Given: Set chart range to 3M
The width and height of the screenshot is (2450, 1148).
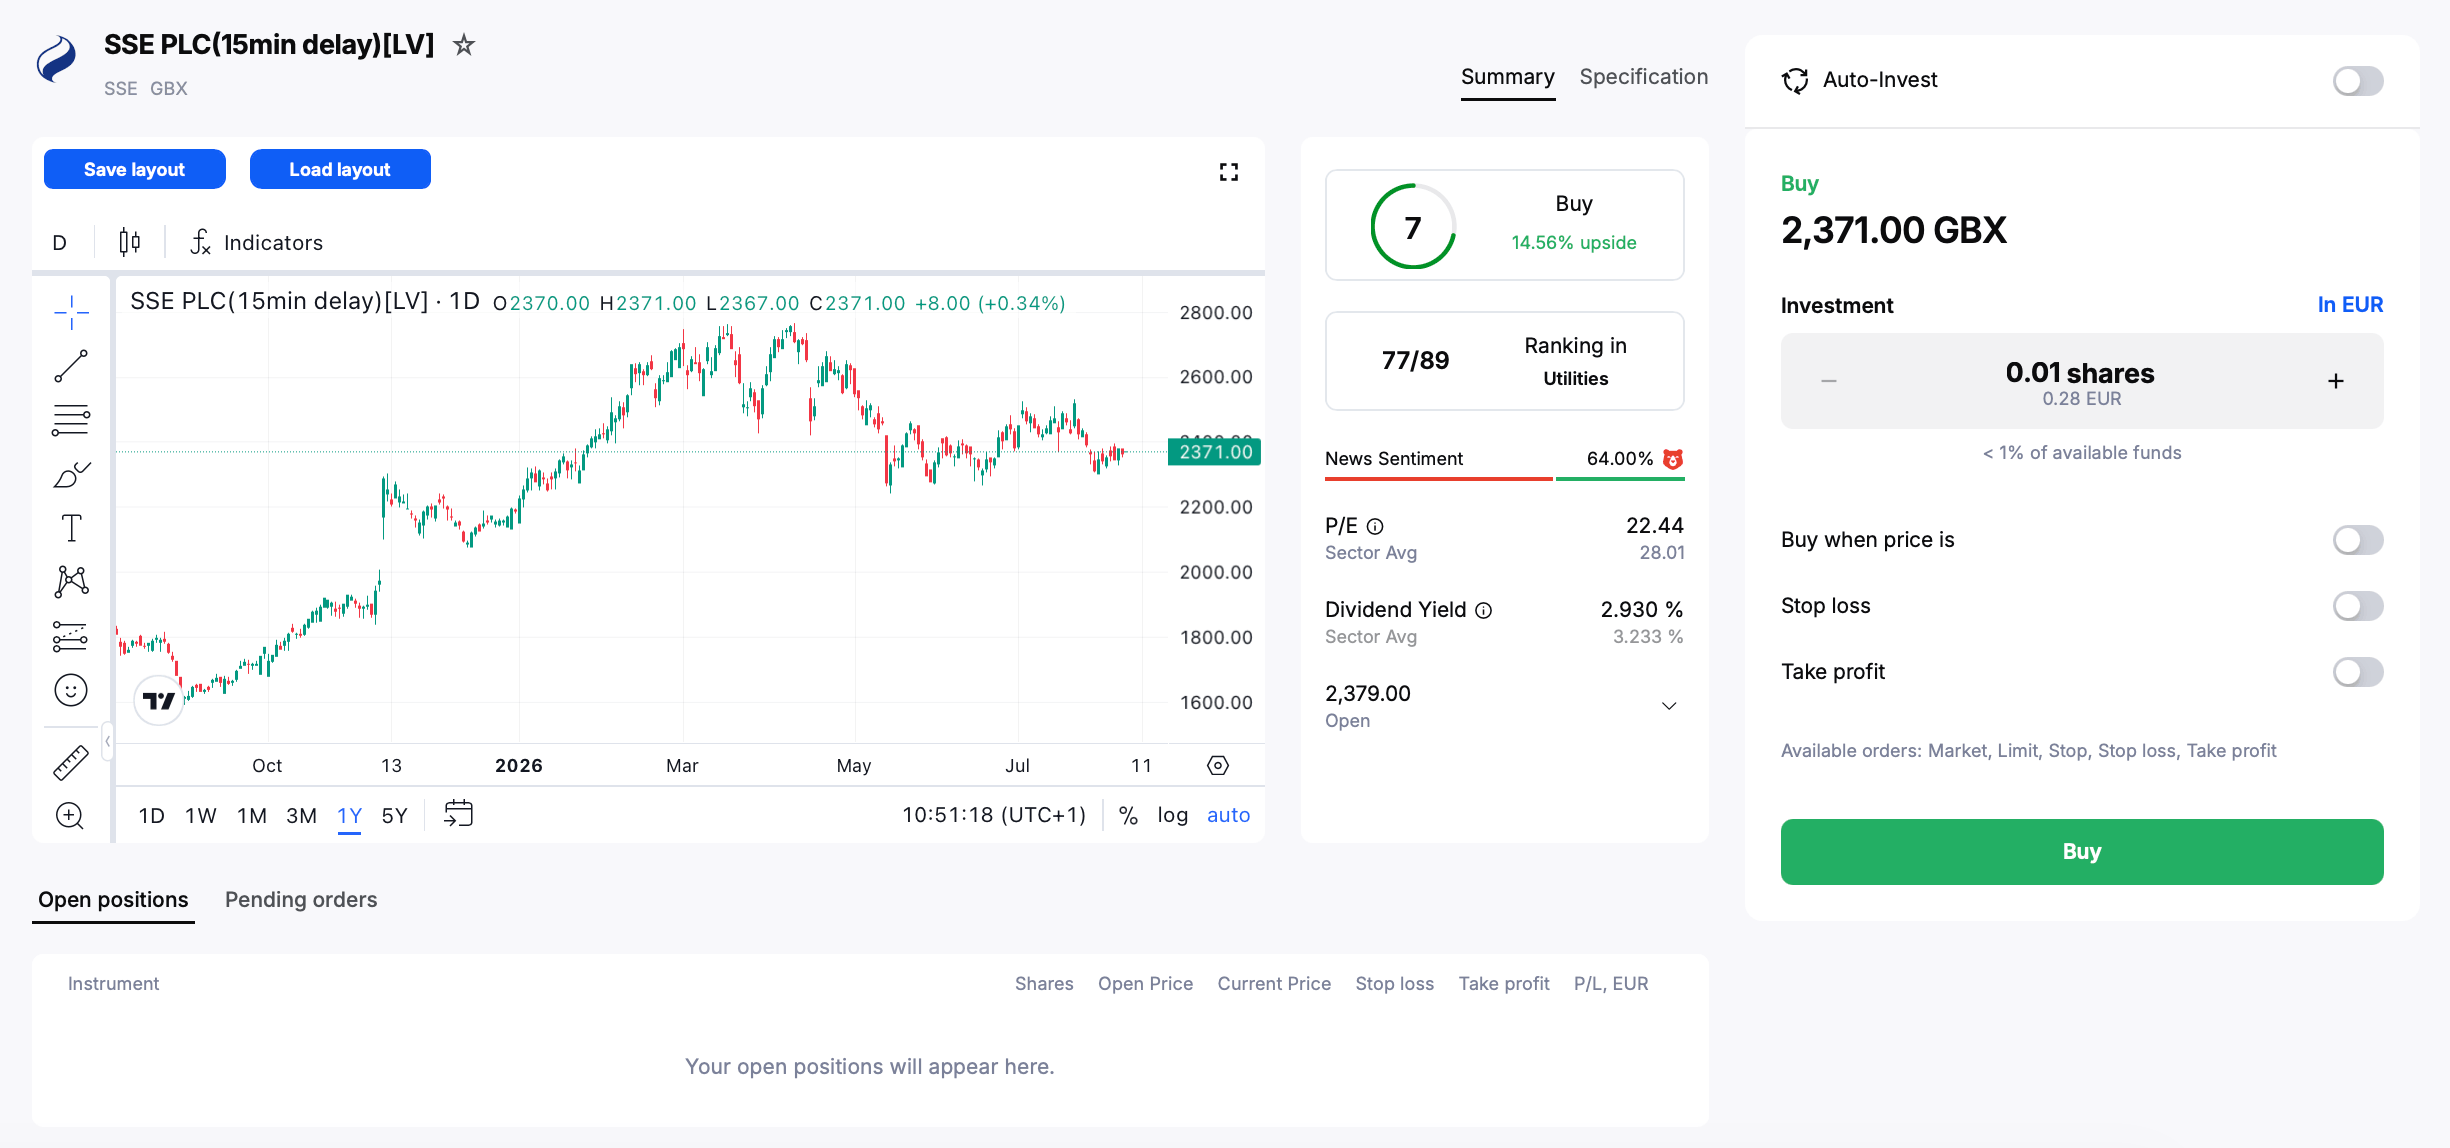Looking at the screenshot, I should (x=302, y=815).
